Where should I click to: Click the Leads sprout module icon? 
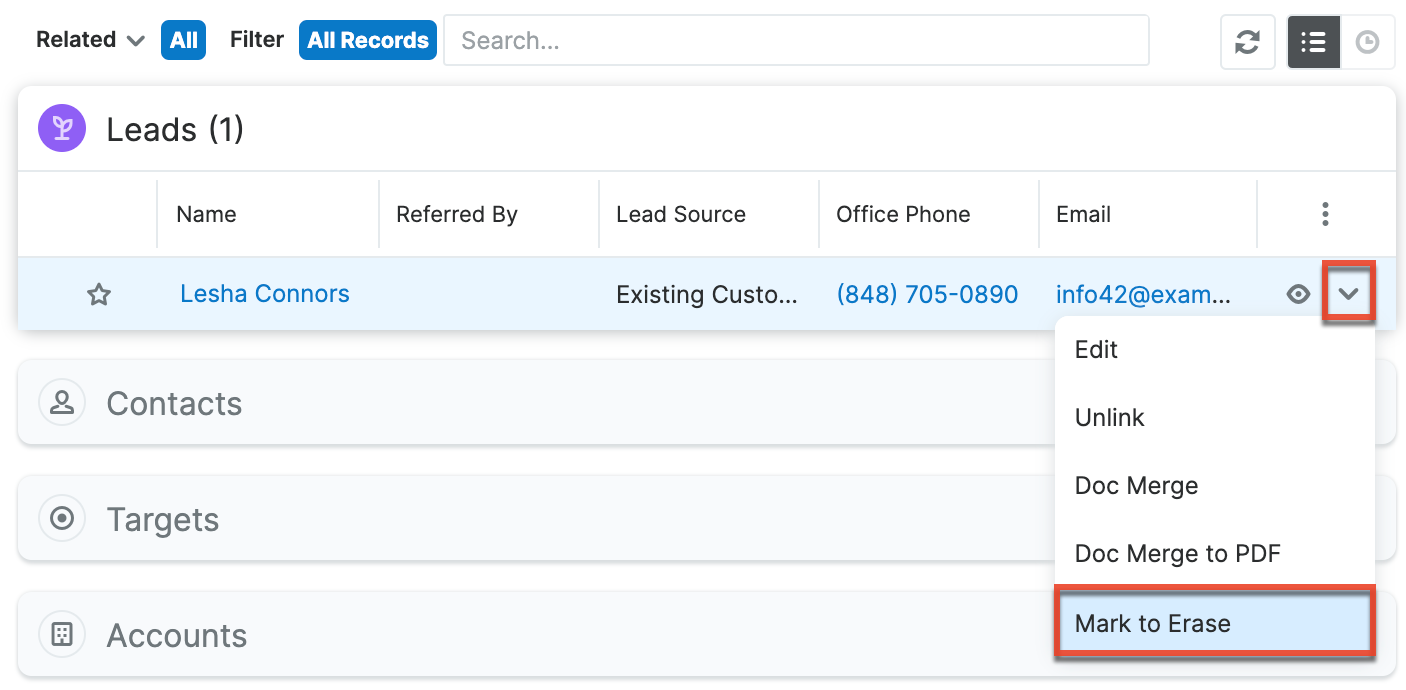click(62, 129)
